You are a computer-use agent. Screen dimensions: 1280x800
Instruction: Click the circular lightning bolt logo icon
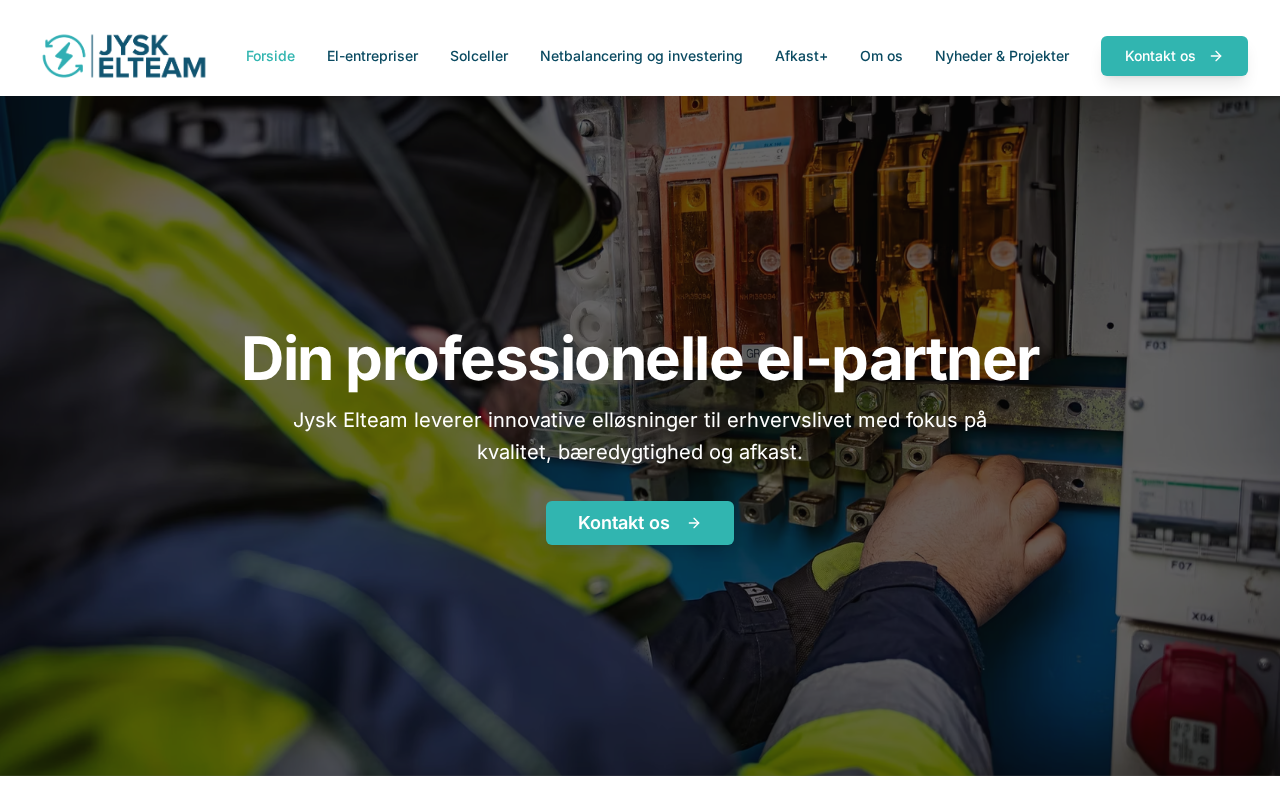pyautogui.click(x=64, y=56)
